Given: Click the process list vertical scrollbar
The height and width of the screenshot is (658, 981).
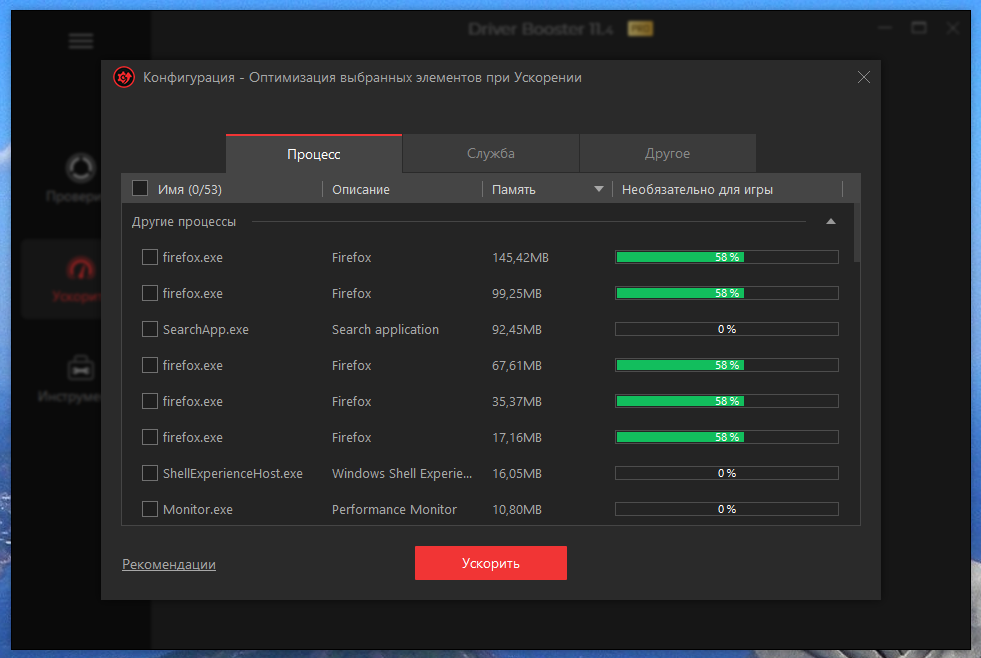Looking at the screenshot, I should [857, 233].
